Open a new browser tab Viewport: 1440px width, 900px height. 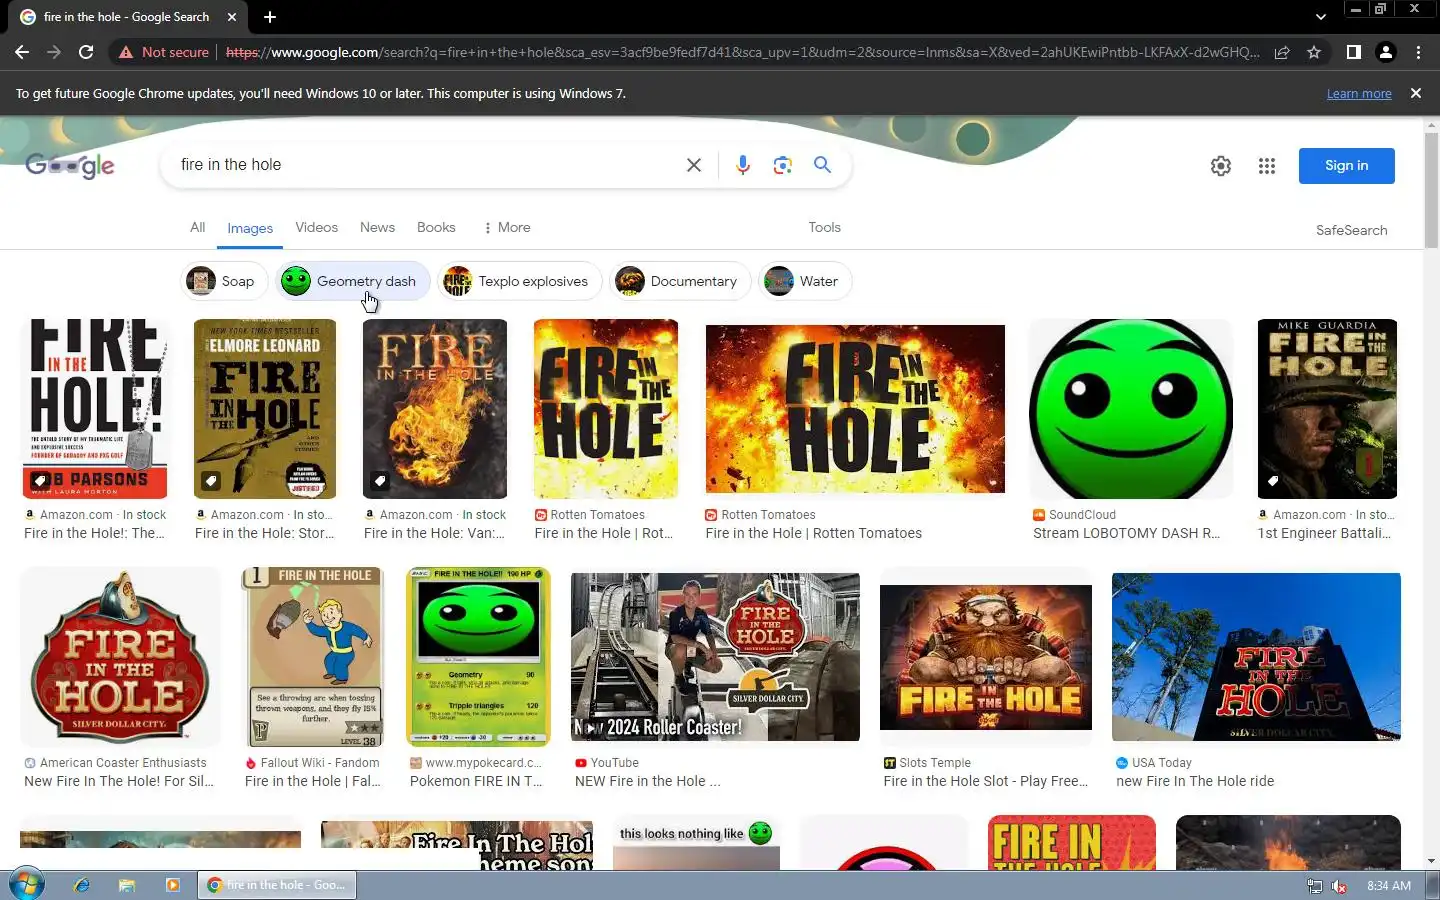point(270,17)
